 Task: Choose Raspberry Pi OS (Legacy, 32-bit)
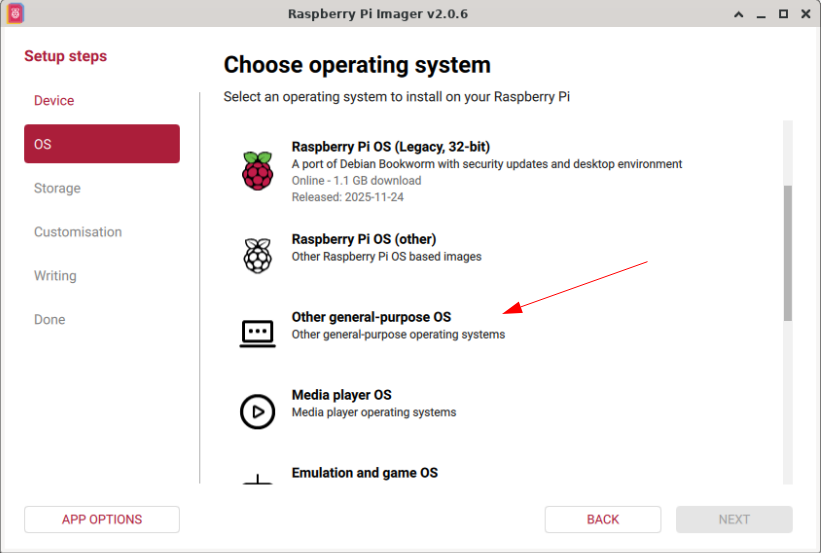tap(503, 171)
